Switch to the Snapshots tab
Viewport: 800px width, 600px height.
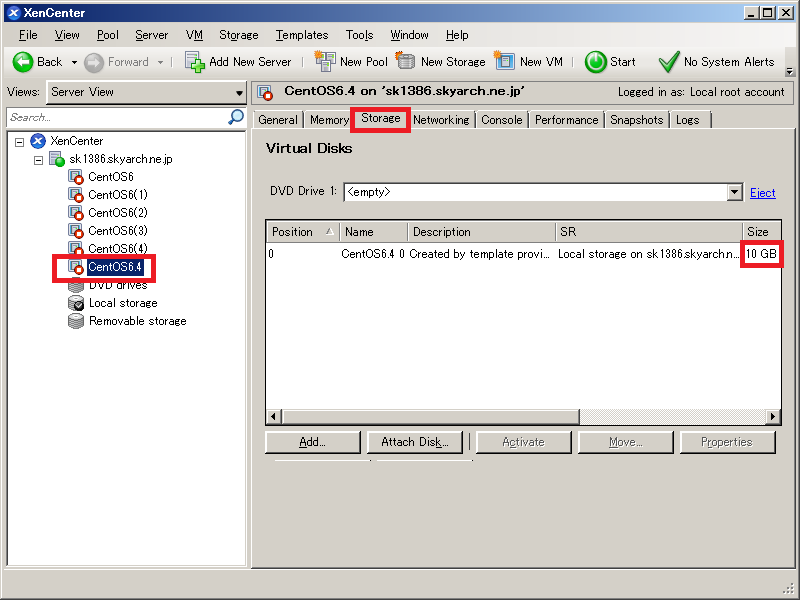point(637,120)
